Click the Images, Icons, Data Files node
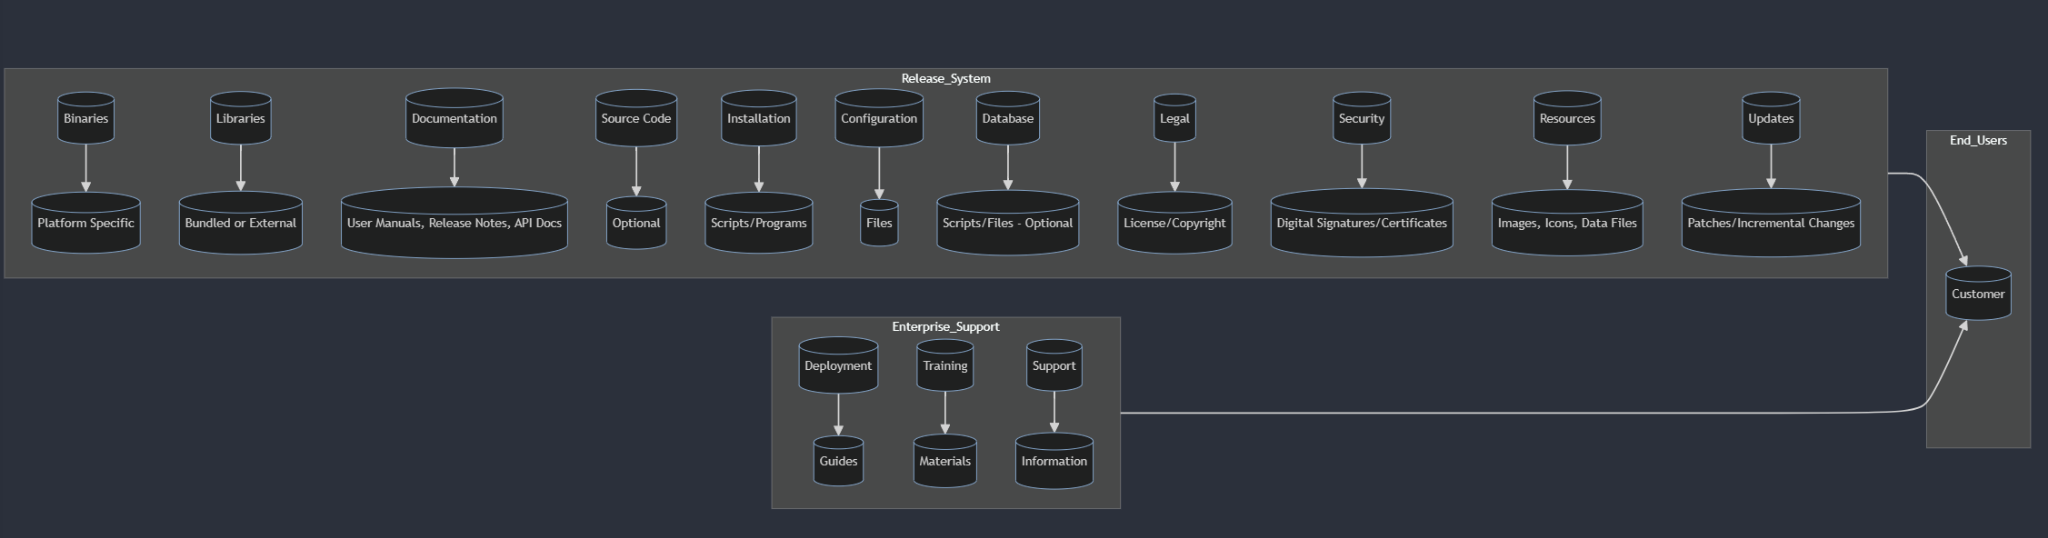Image resolution: width=2048 pixels, height=538 pixels. tap(1567, 223)
